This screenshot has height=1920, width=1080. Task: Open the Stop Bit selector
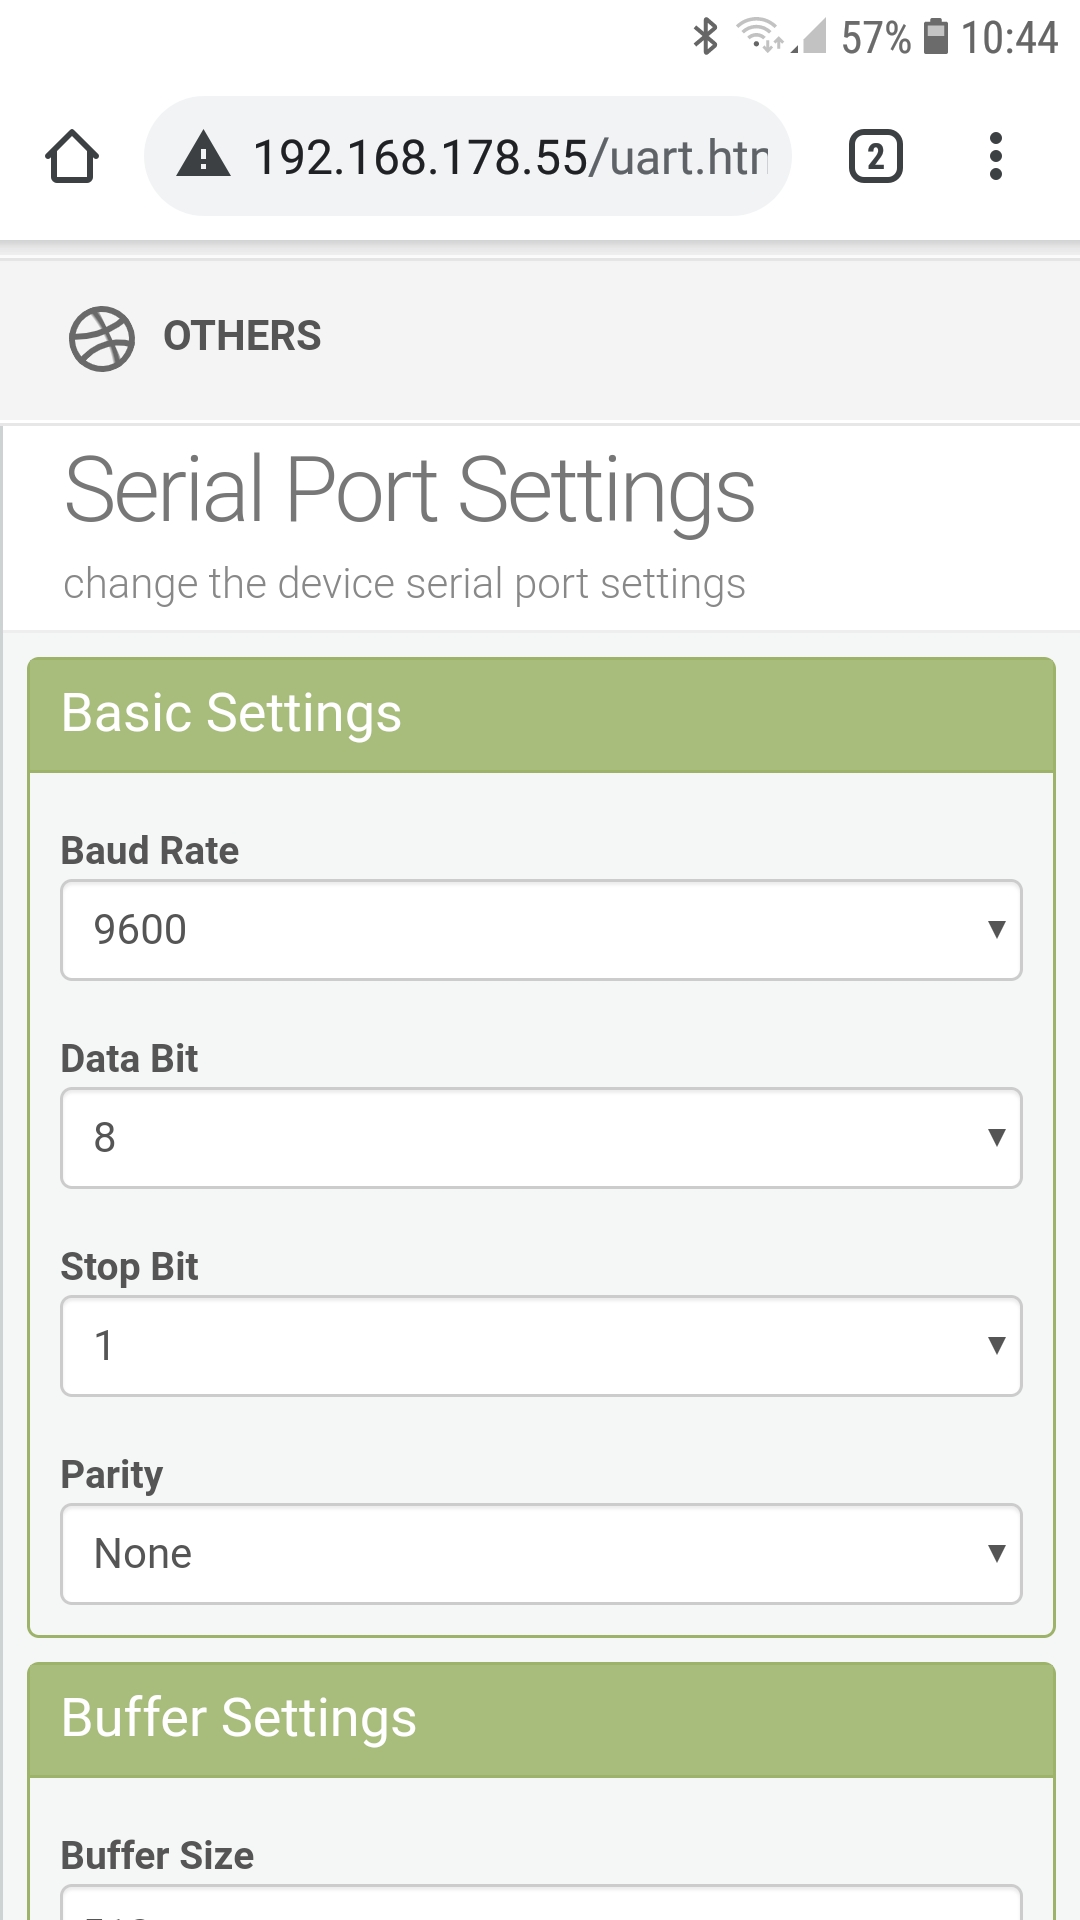coord(541,1346)
